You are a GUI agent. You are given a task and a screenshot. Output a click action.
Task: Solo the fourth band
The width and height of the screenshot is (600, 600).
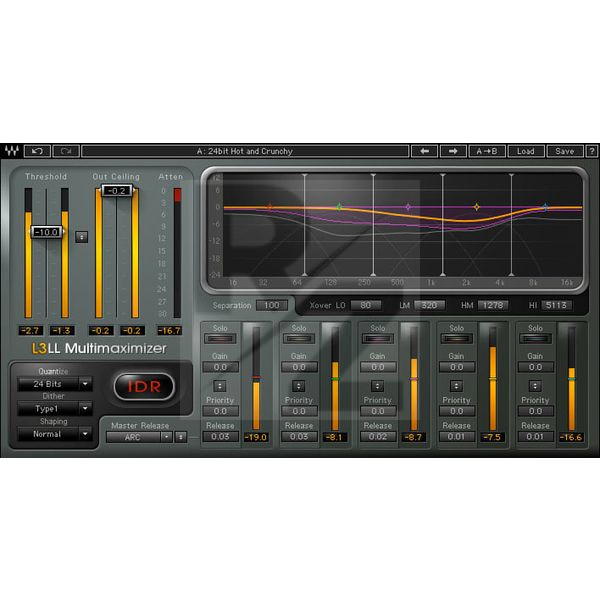pos(457,338)
